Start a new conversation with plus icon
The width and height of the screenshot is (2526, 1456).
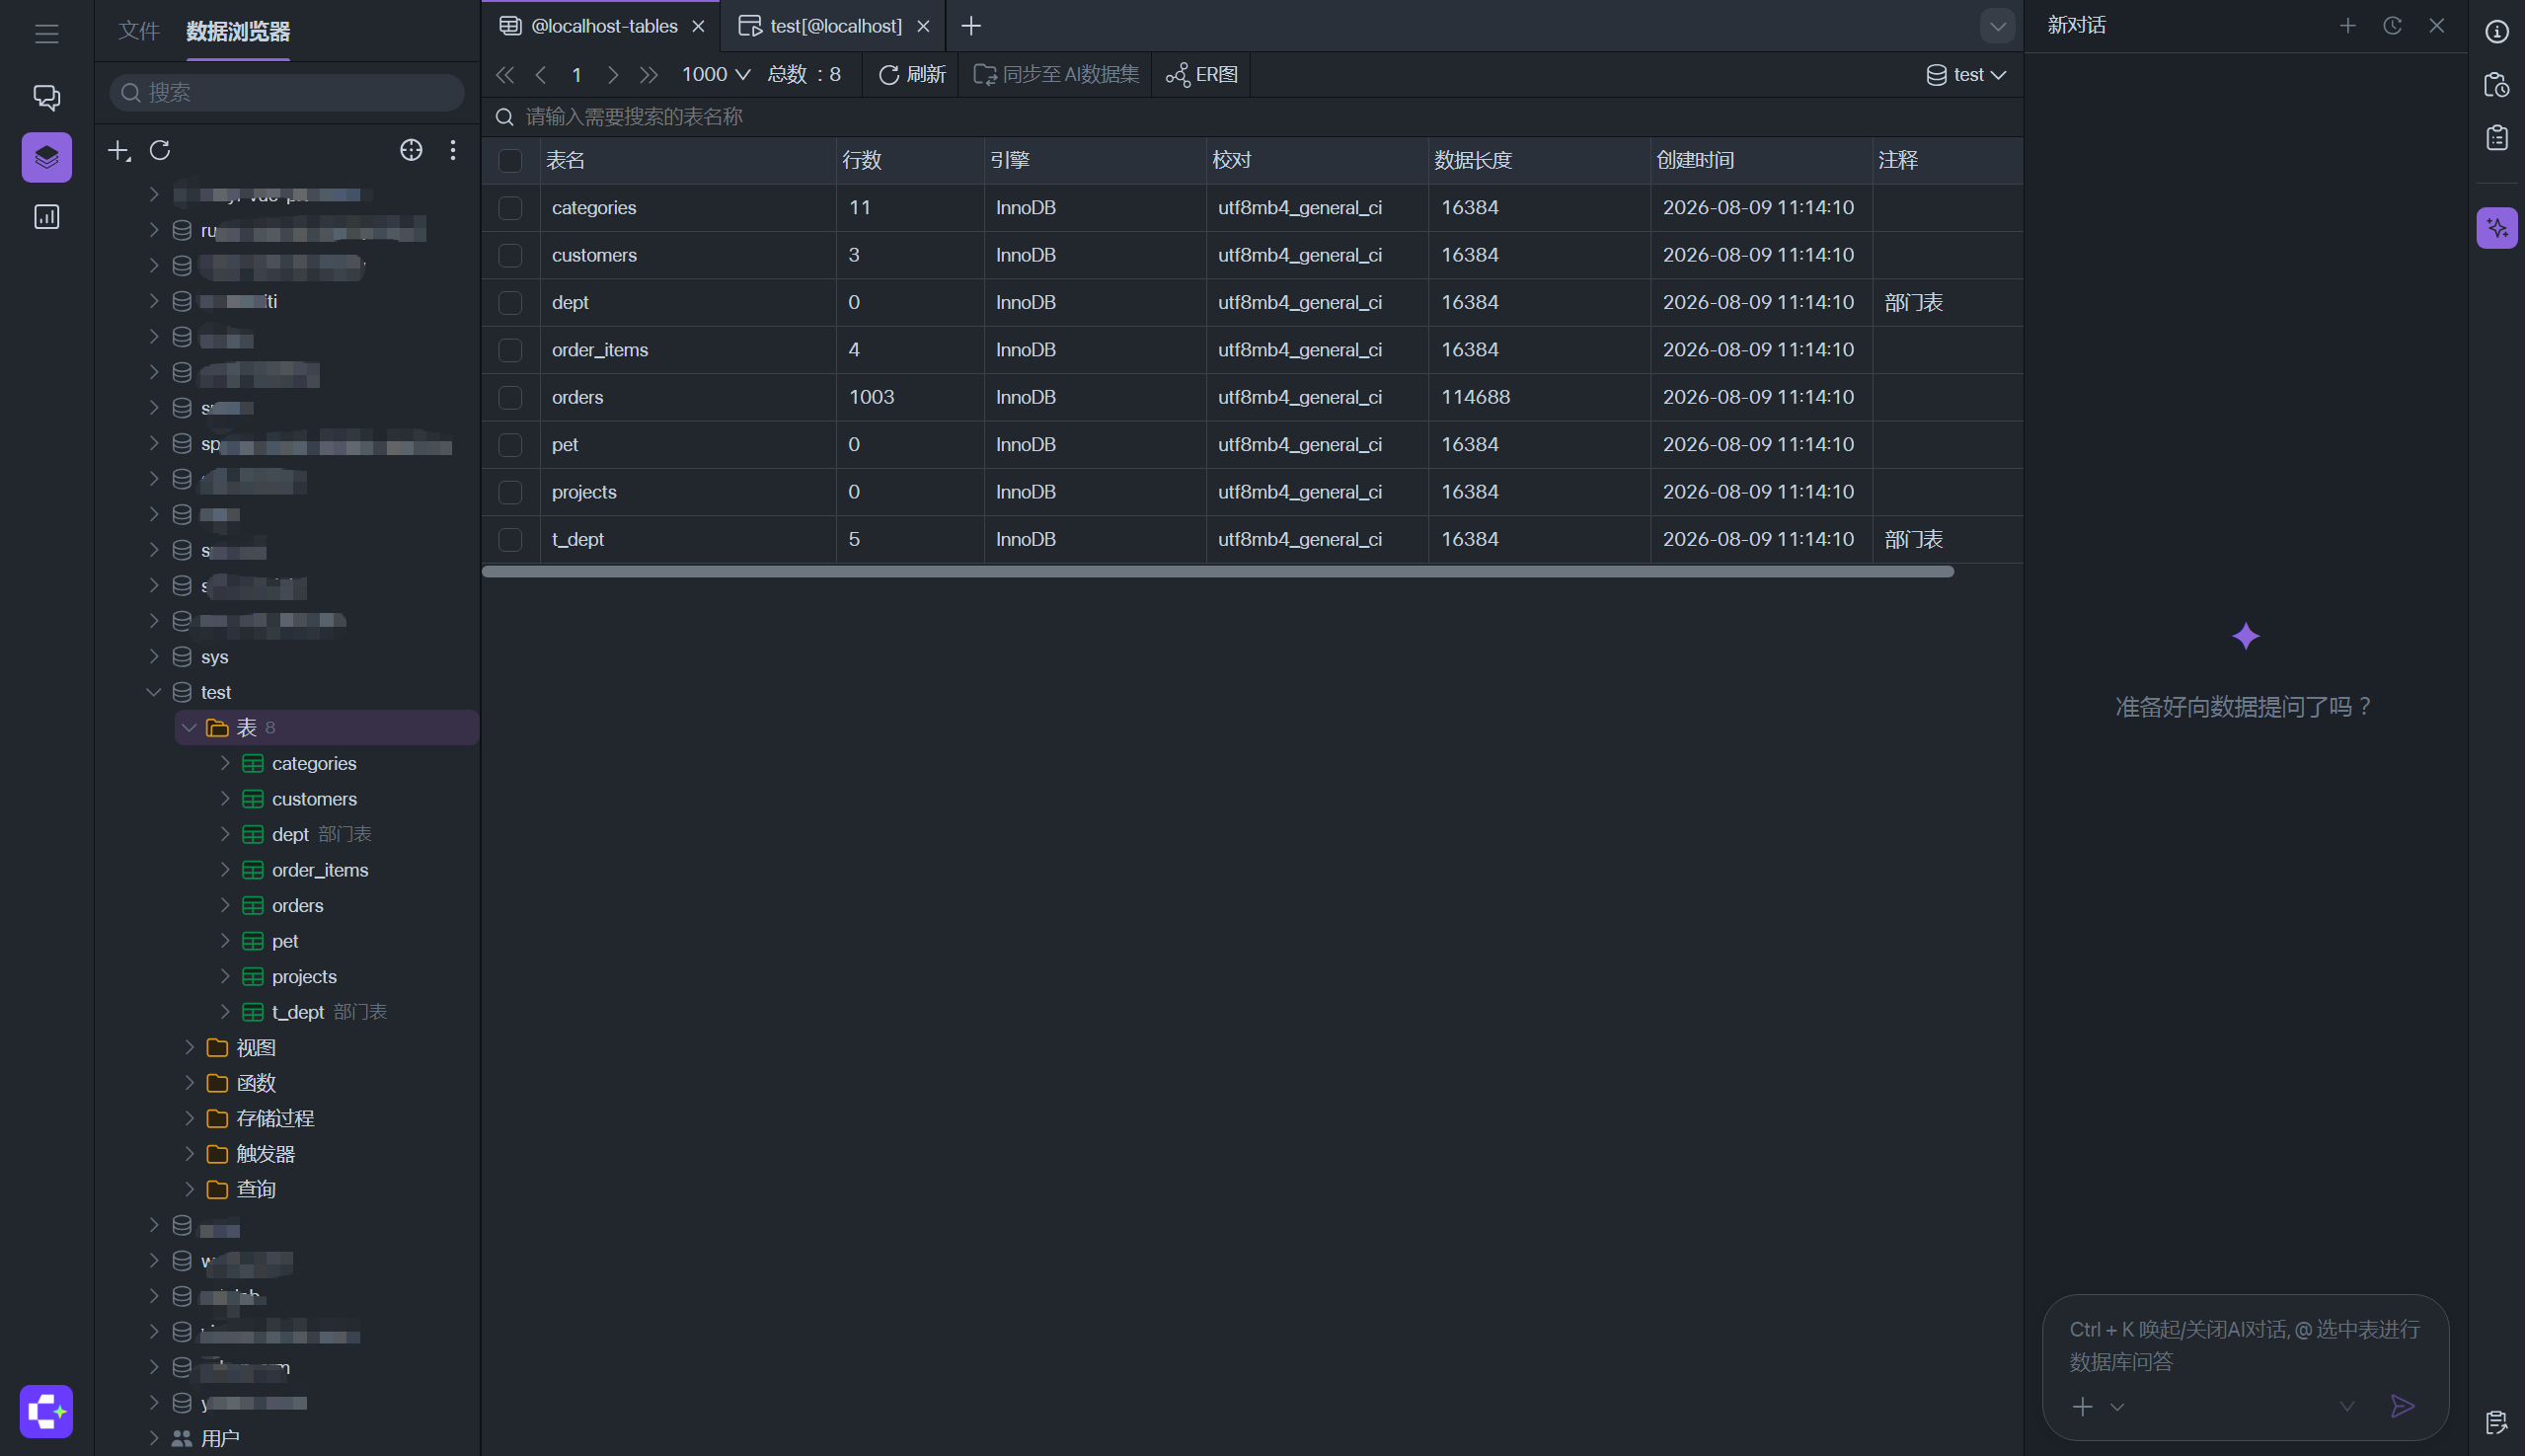(2348, 26)
